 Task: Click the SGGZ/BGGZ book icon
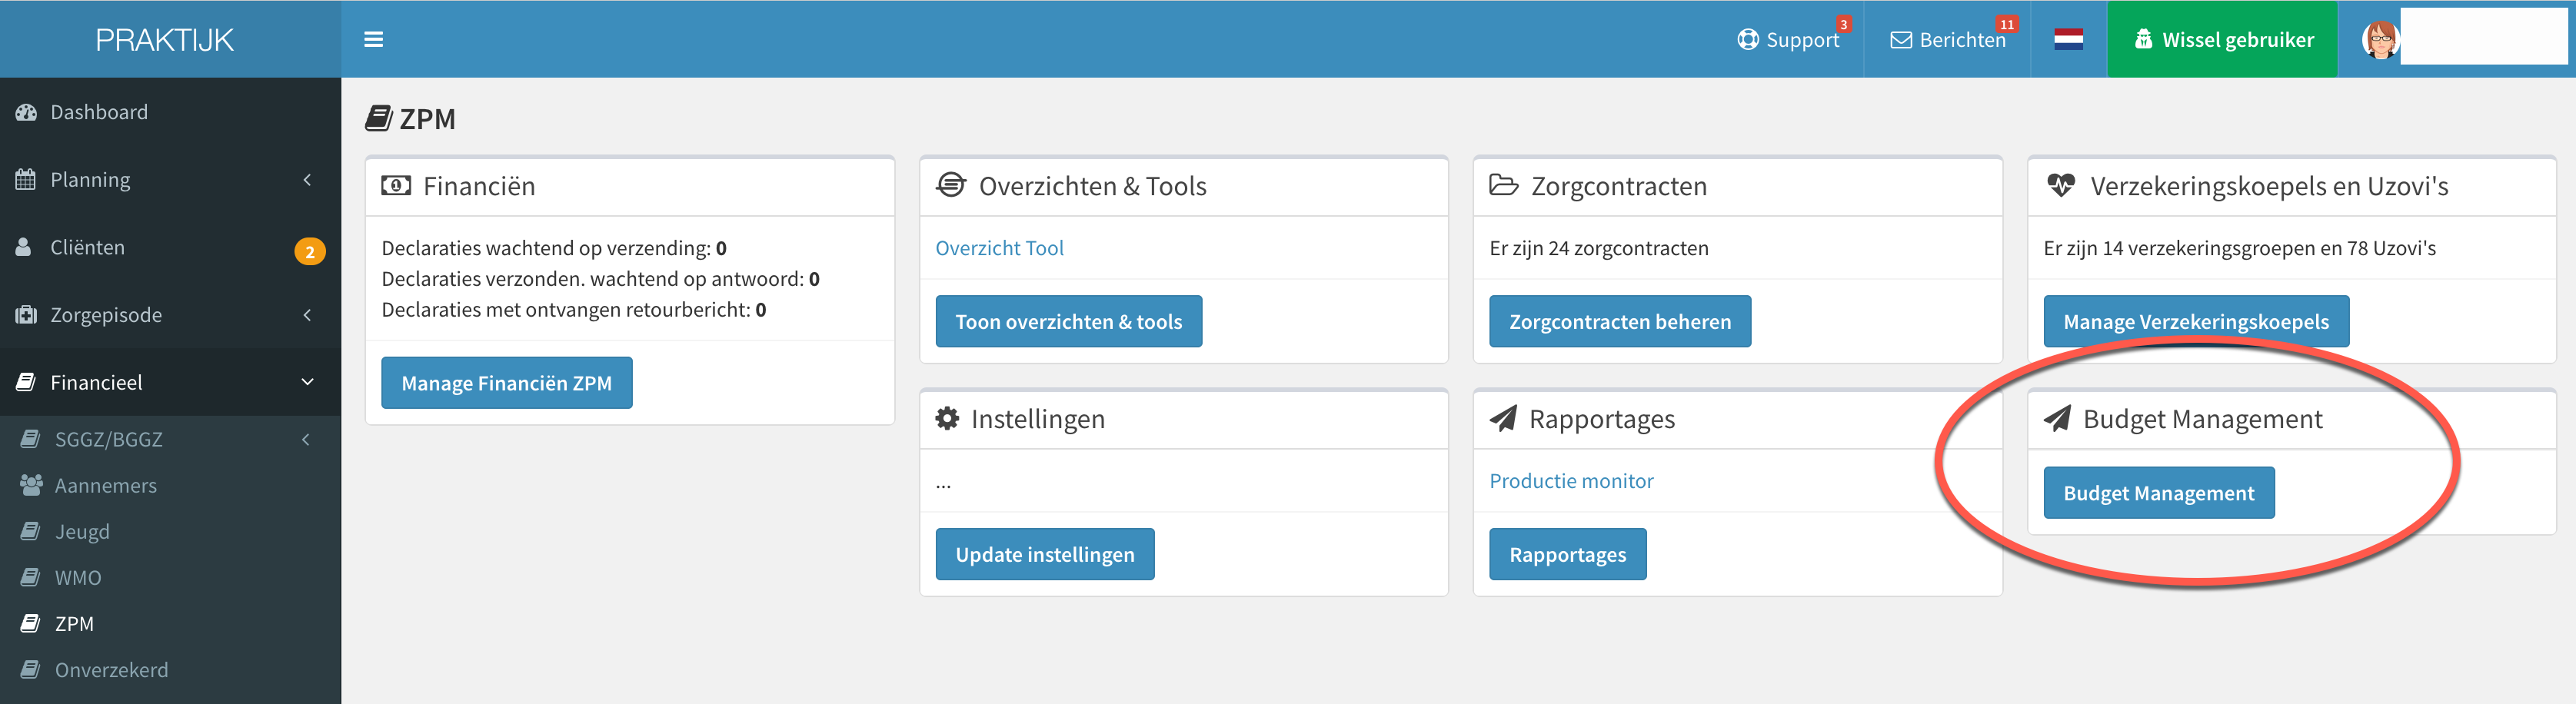point(31,439)
